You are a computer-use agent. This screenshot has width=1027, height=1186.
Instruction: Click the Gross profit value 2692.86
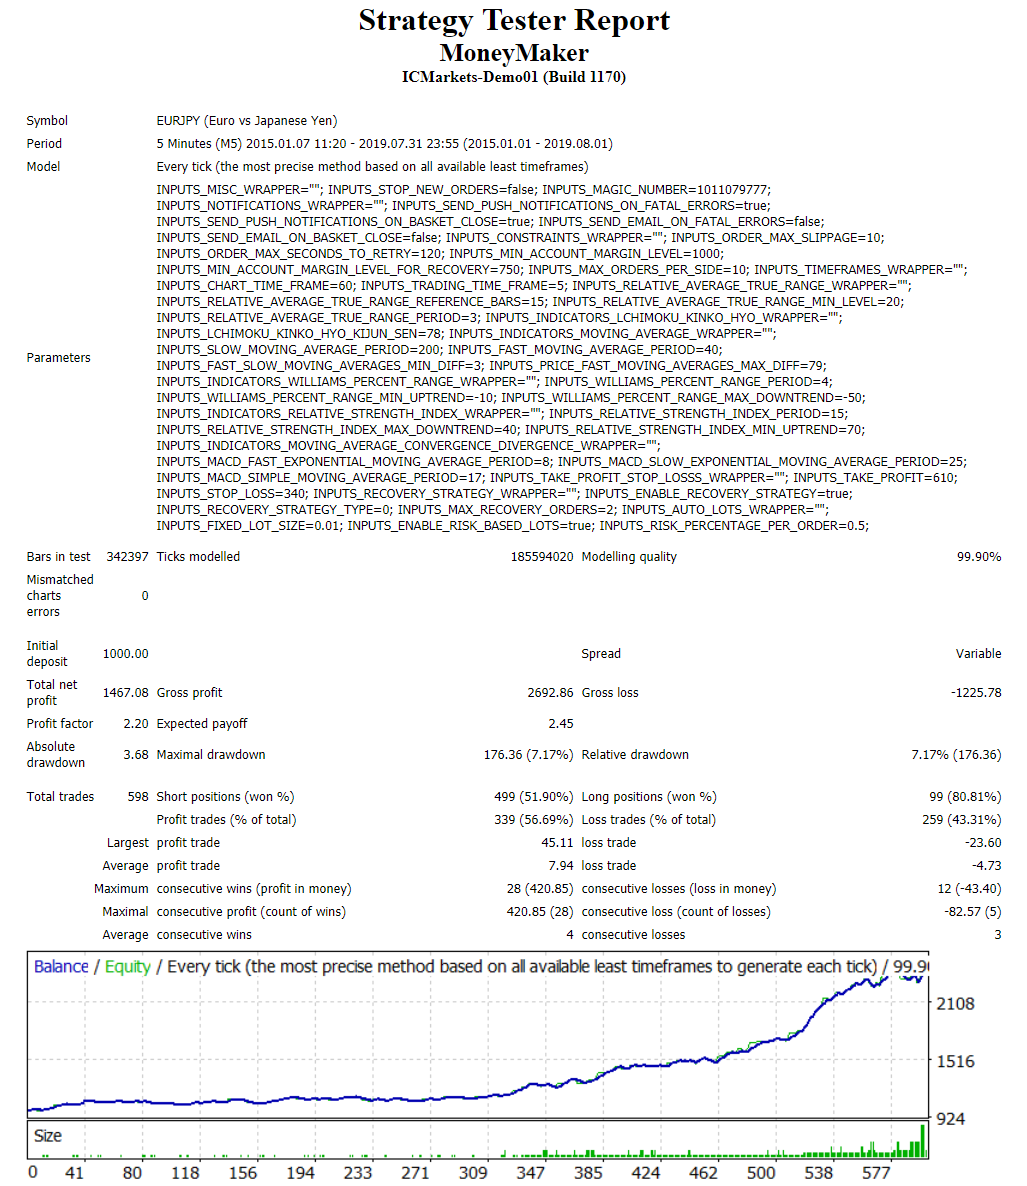[550, 693]
